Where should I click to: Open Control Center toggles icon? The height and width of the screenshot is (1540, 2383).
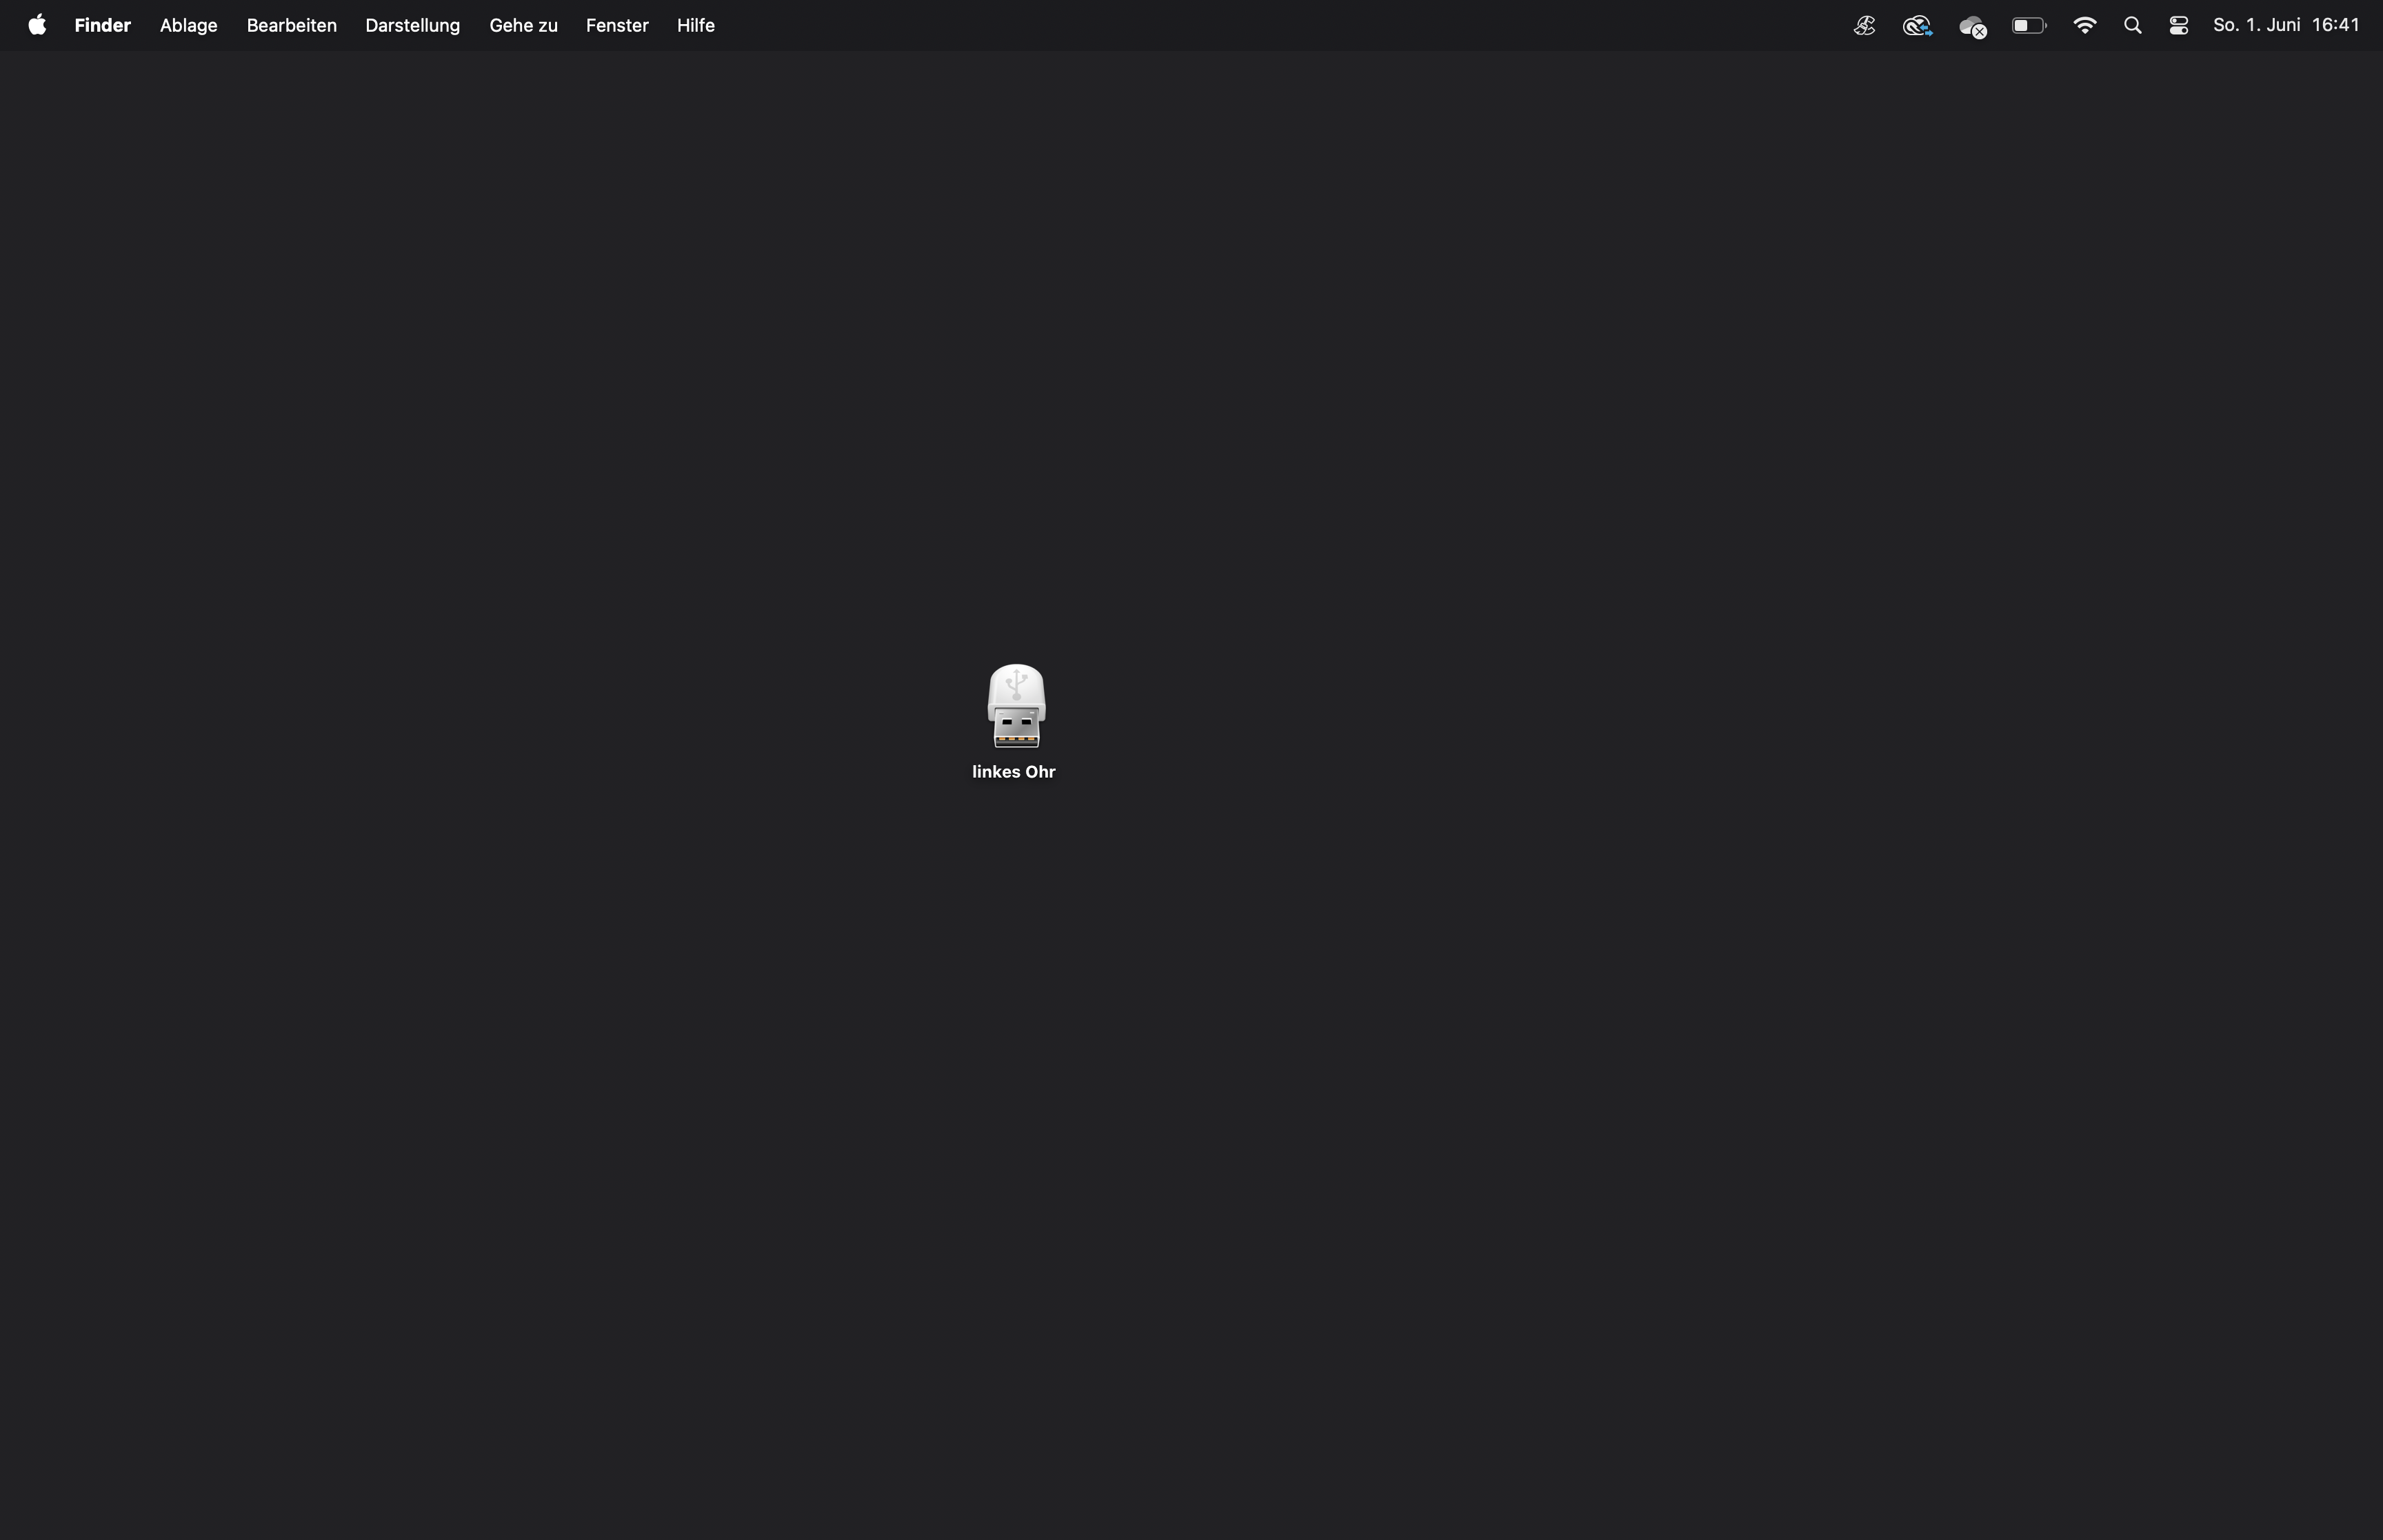pos(2179,26)
